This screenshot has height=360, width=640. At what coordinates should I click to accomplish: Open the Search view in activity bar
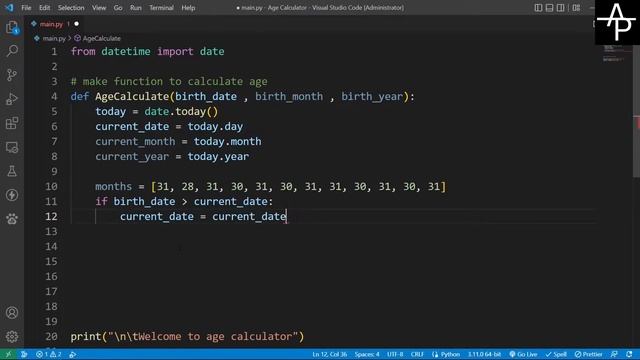click(x=12, y=51)
